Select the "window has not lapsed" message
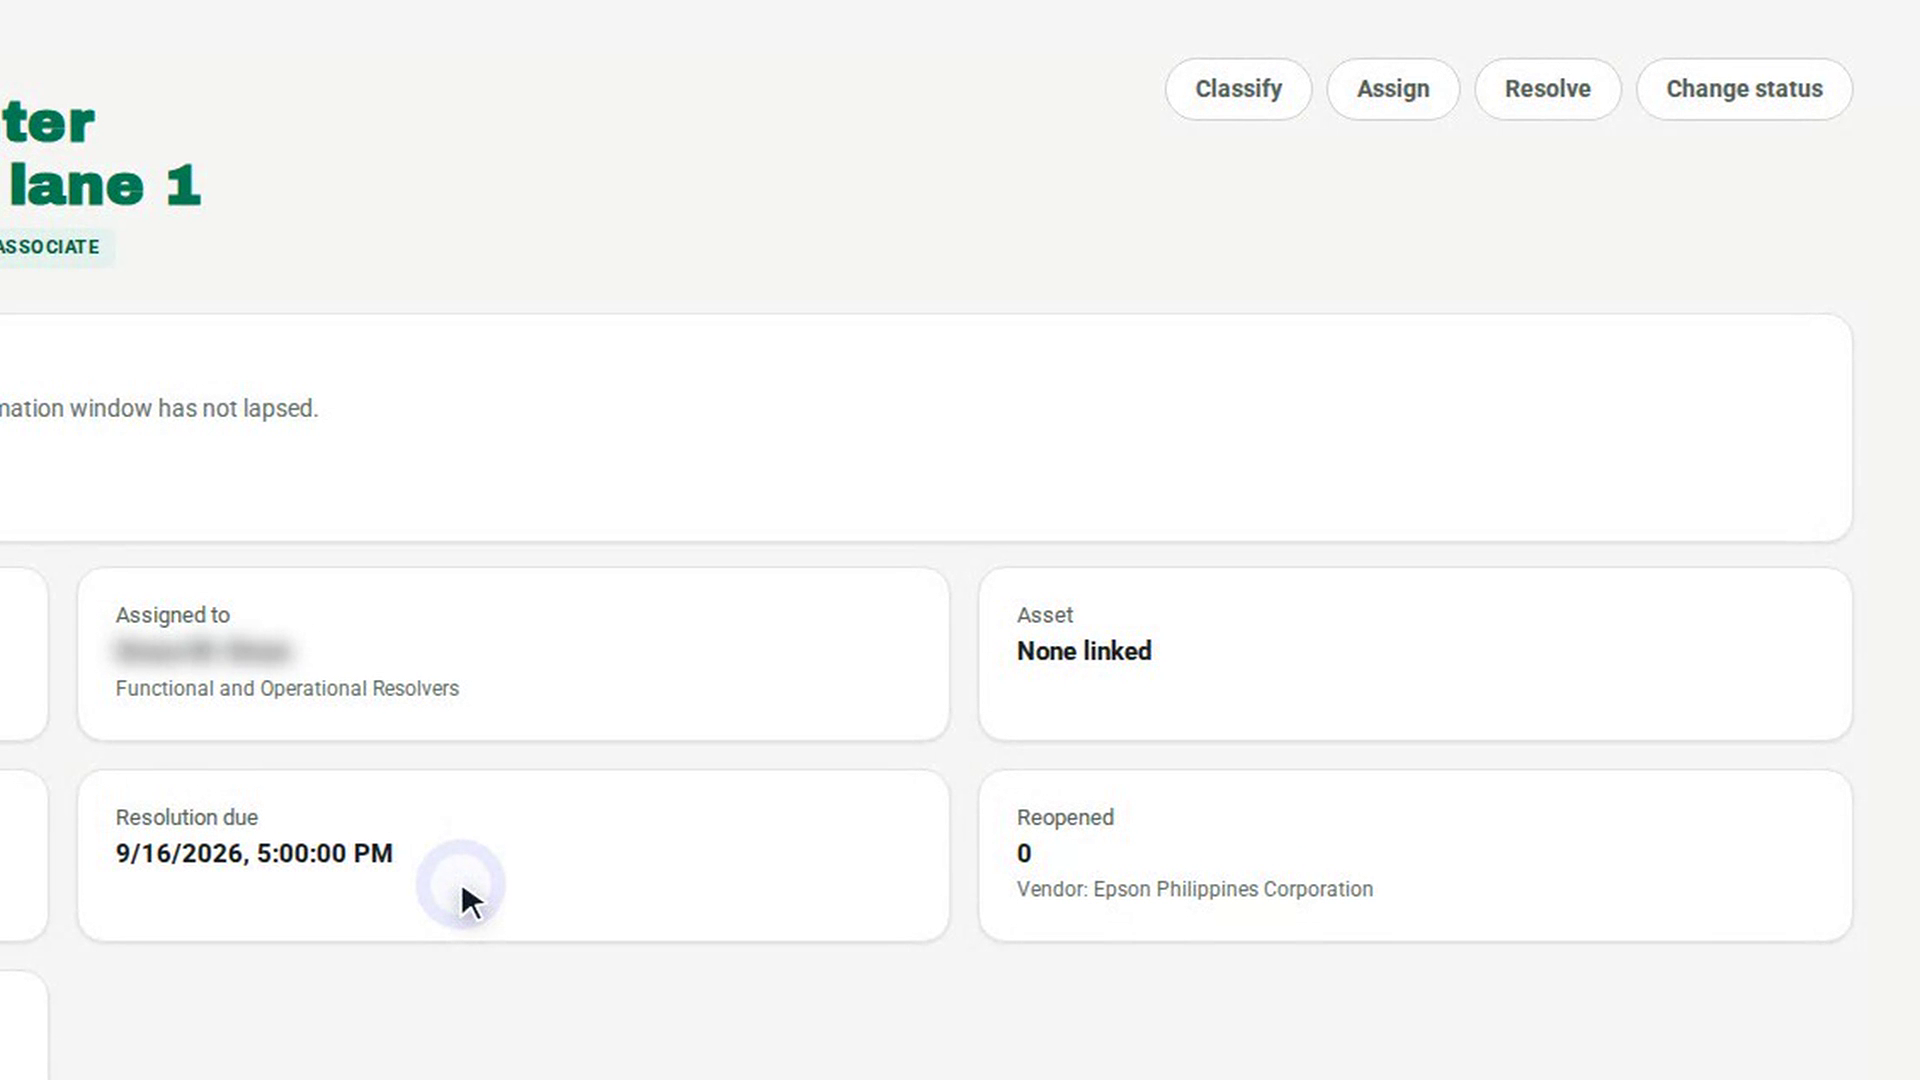1920x1080 pixels. click(193, 408)
